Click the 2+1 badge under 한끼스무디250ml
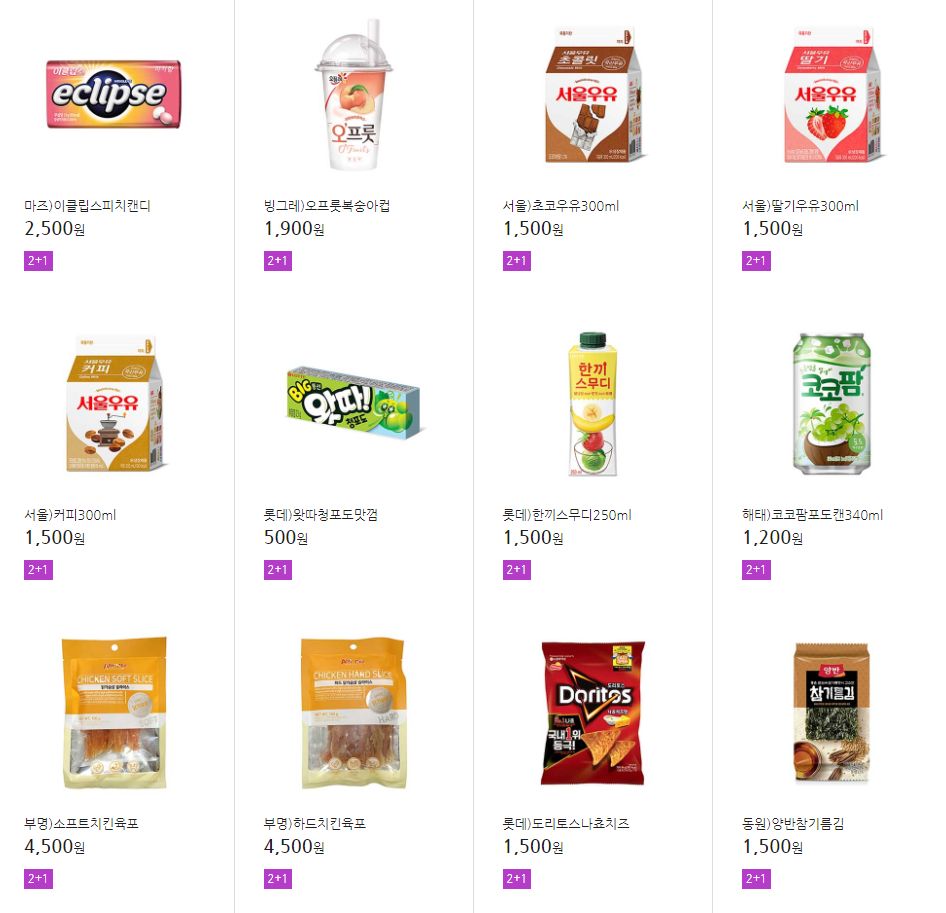Screen dimensions: 946x913 pyautogui.click(x=516, y=570)
